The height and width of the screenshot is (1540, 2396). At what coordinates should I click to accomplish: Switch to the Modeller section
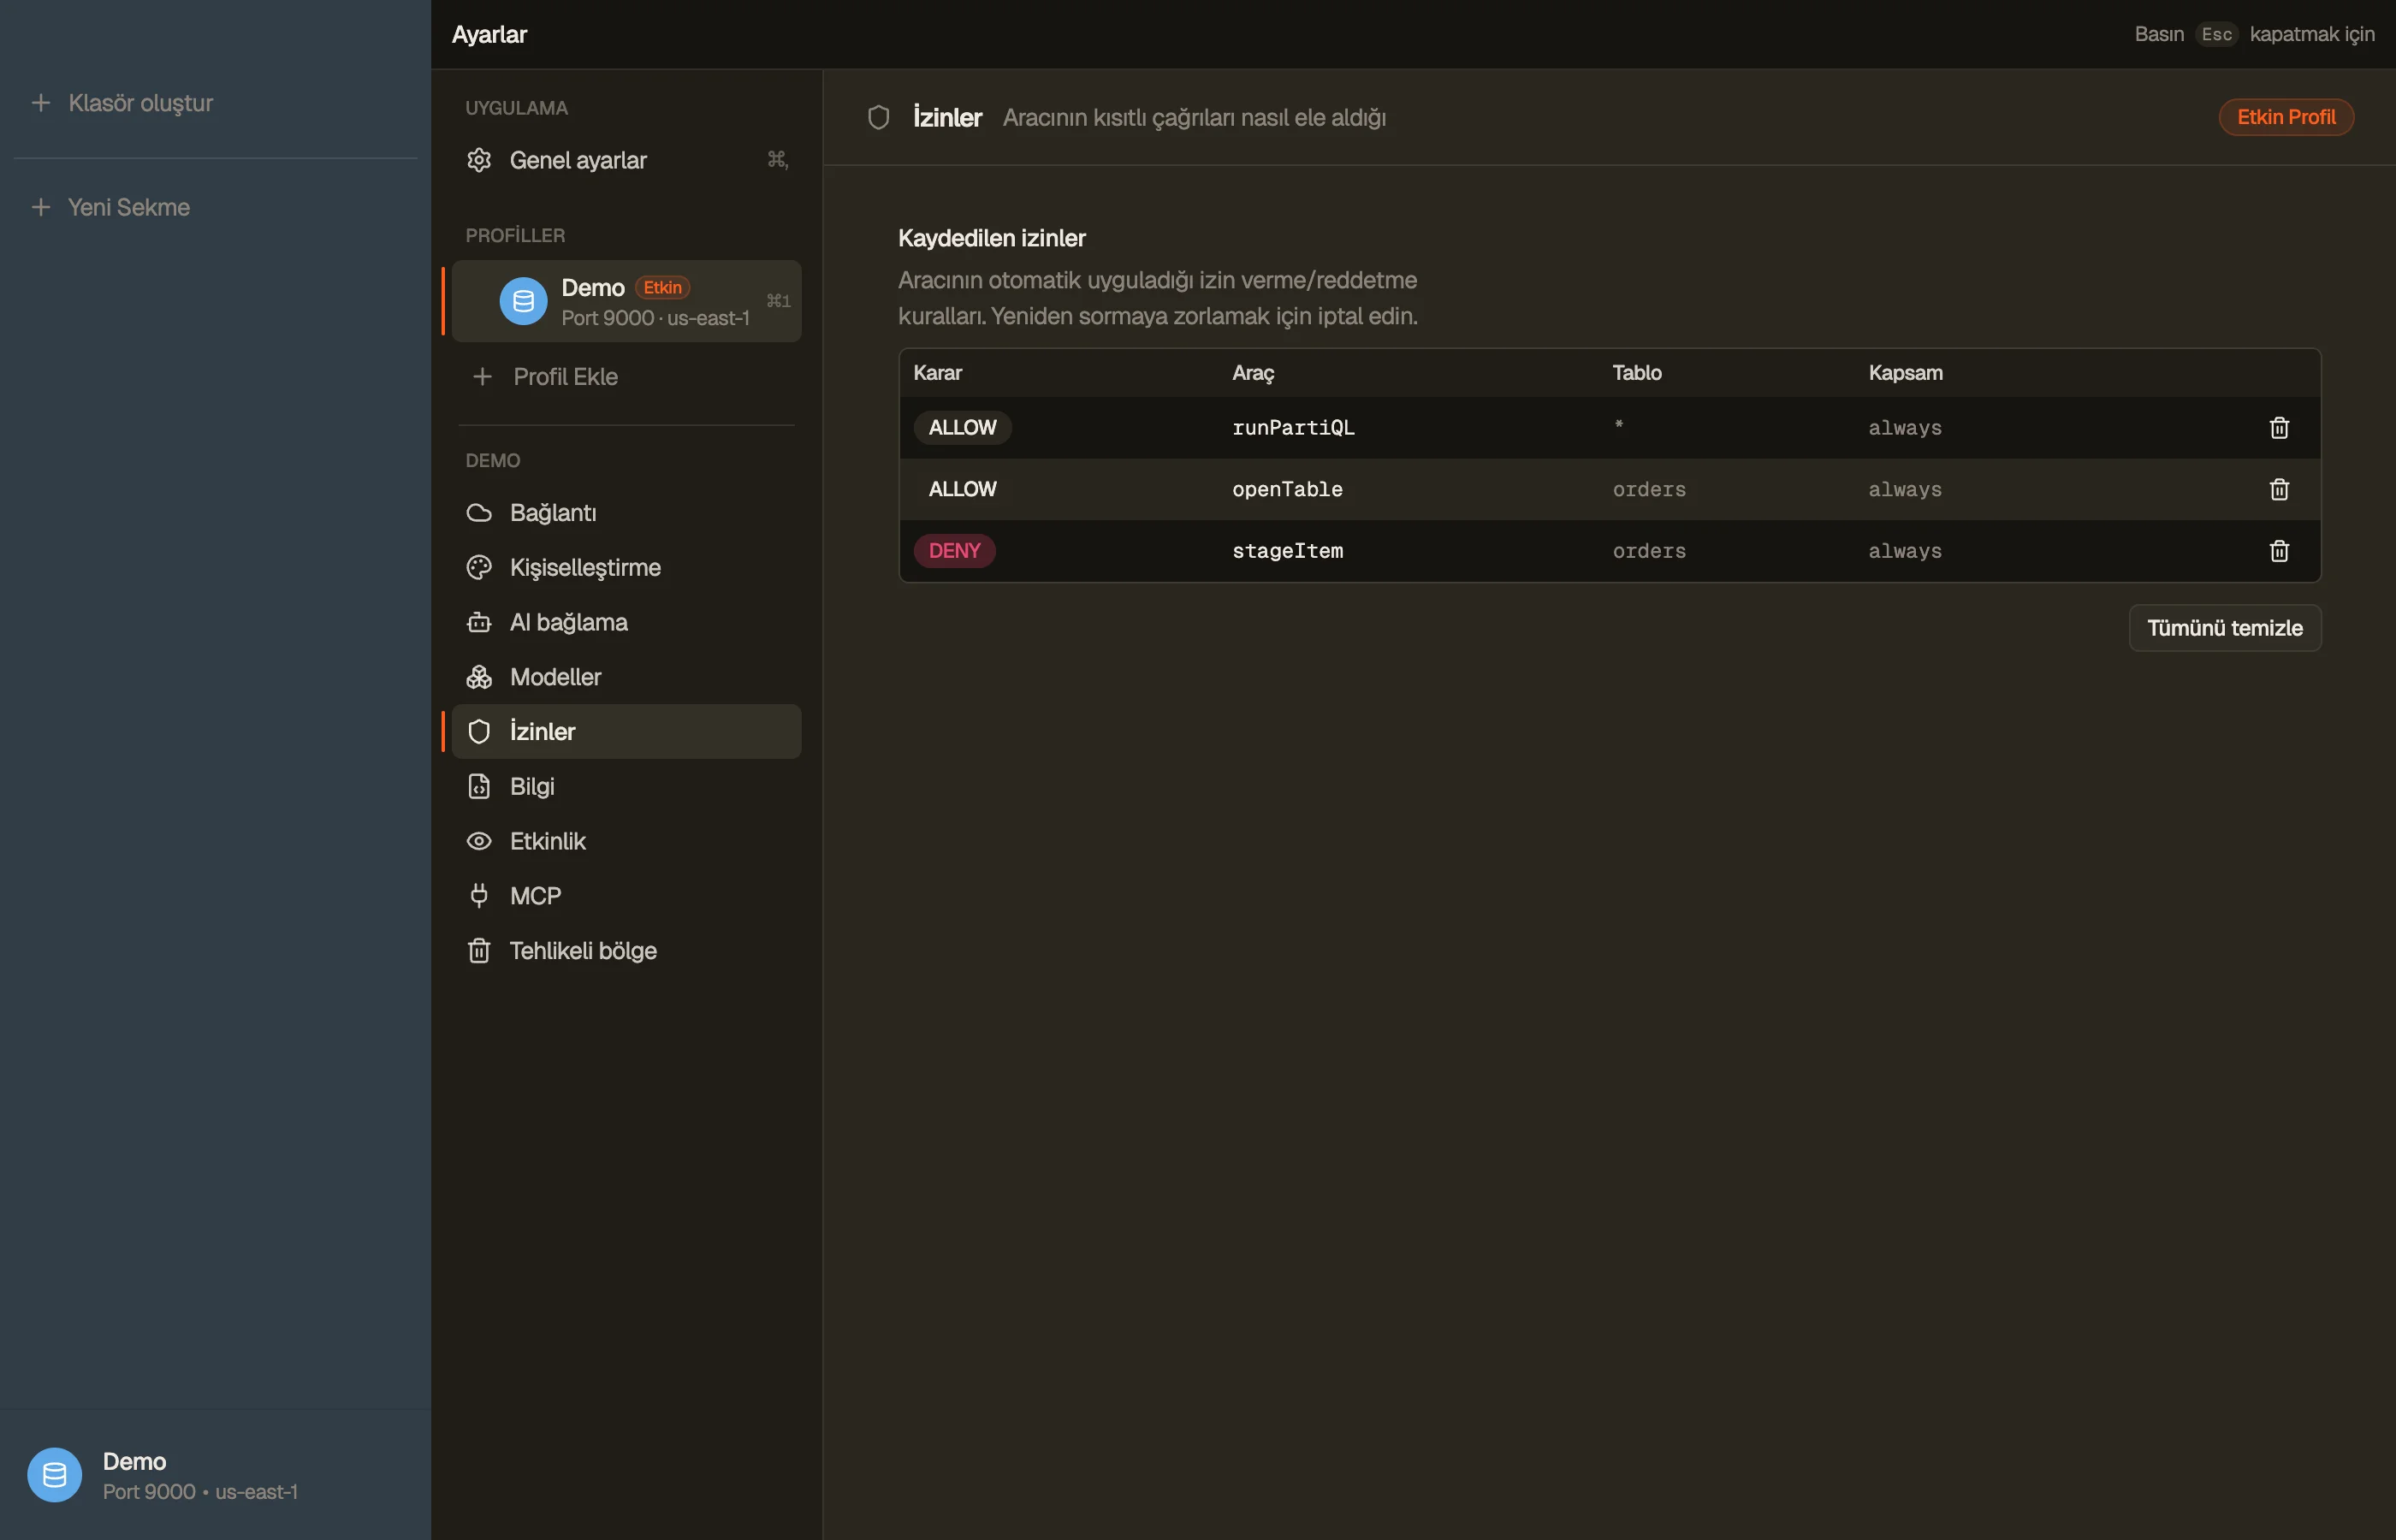(x=626, y=677)
